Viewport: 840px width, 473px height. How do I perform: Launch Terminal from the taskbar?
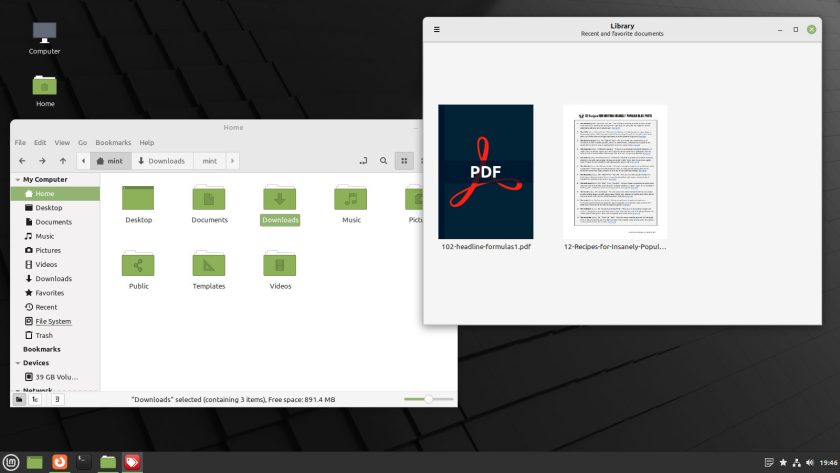point(84,462)
